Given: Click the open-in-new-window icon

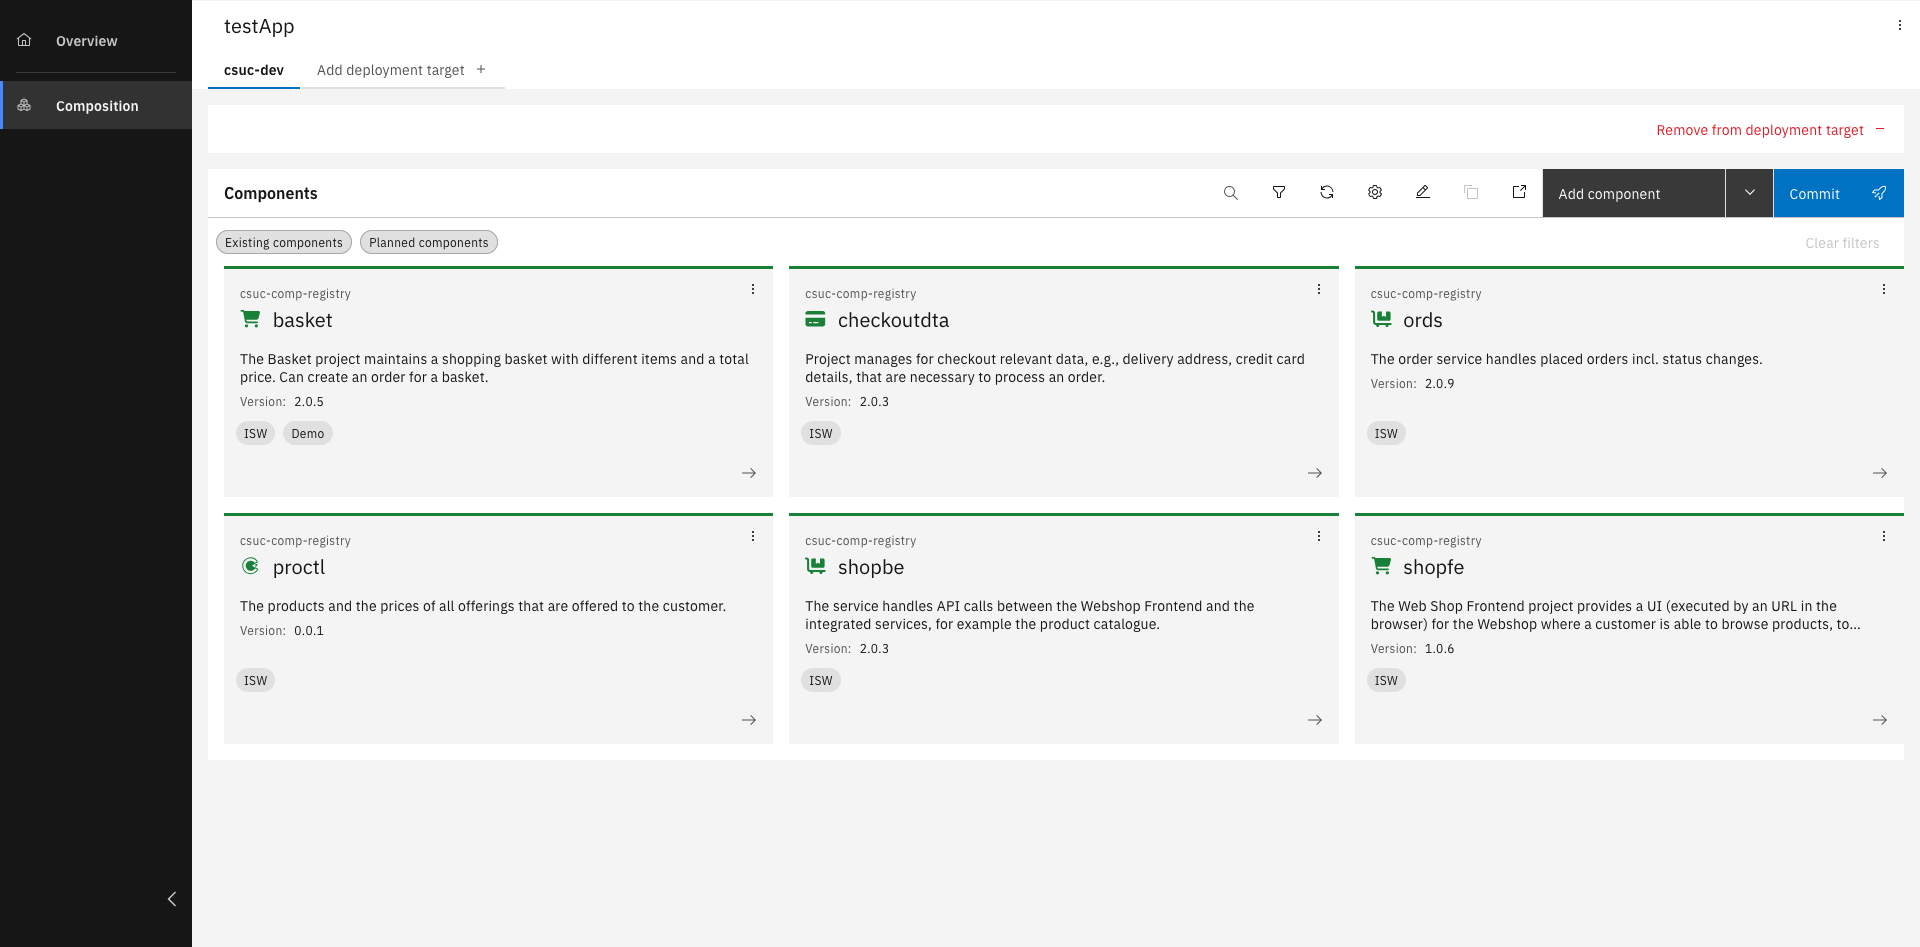Looking at the screenshot, I should [1519, 192].
